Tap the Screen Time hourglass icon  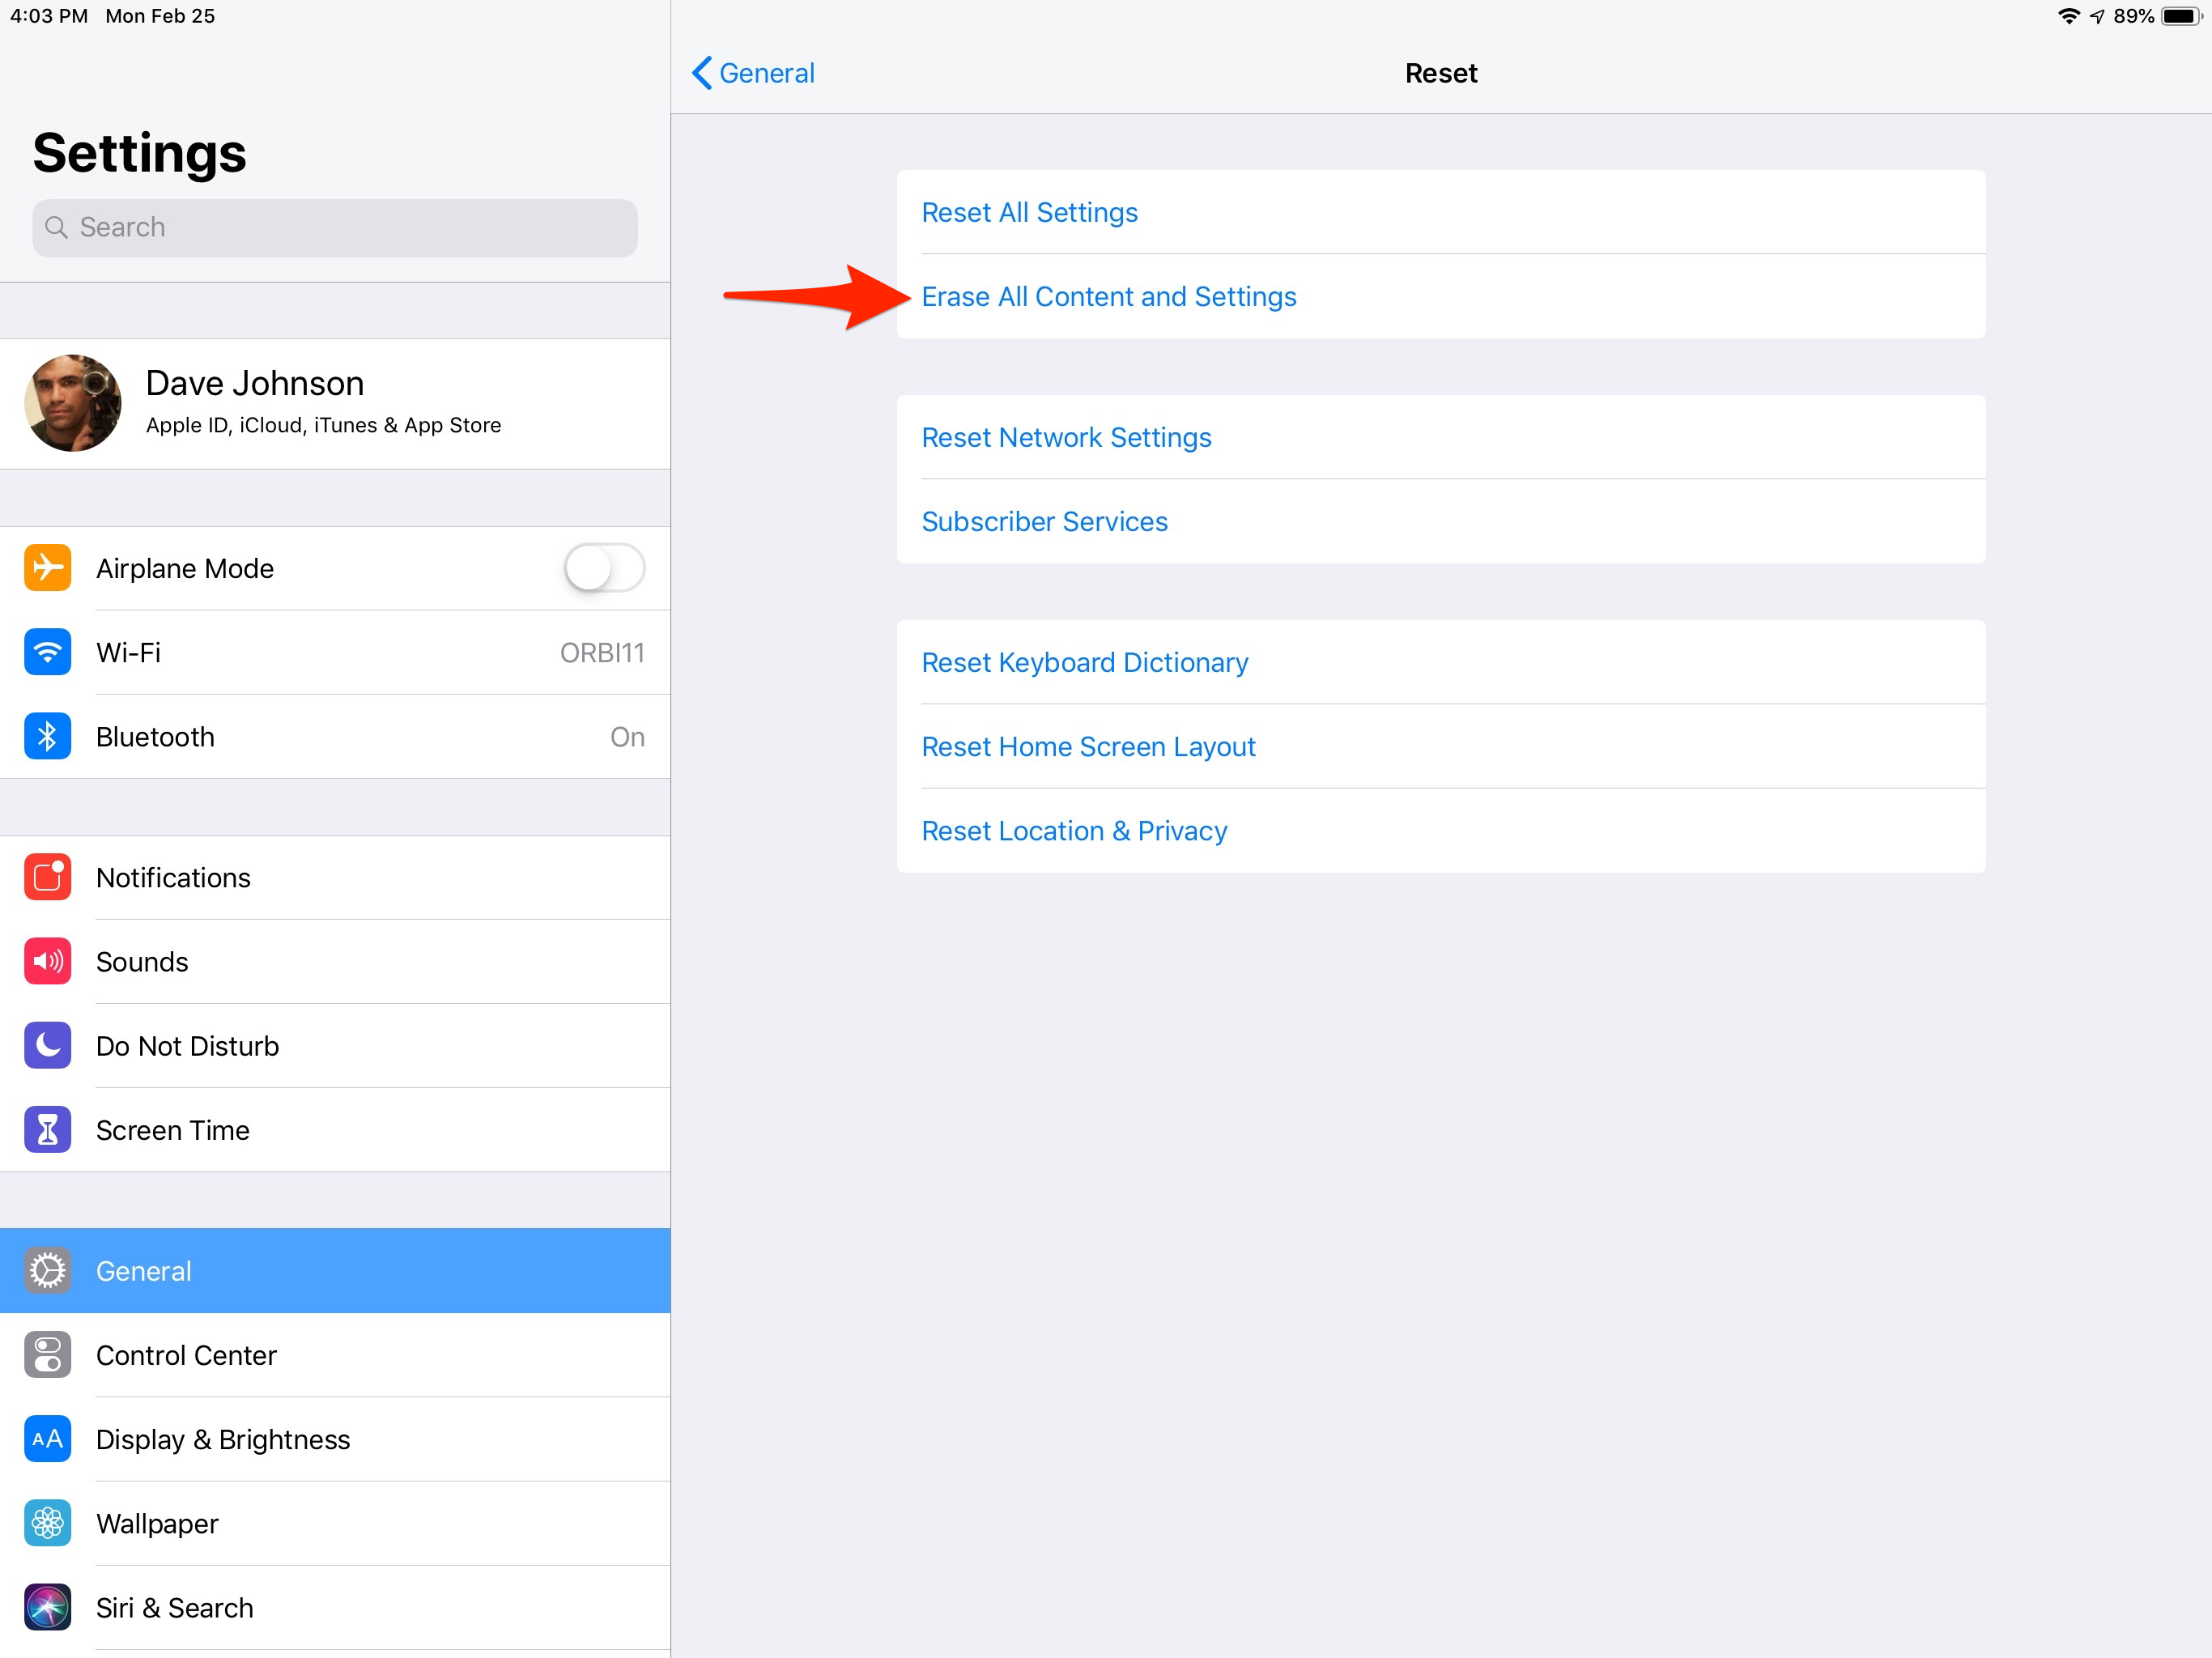pos(47,1130)
